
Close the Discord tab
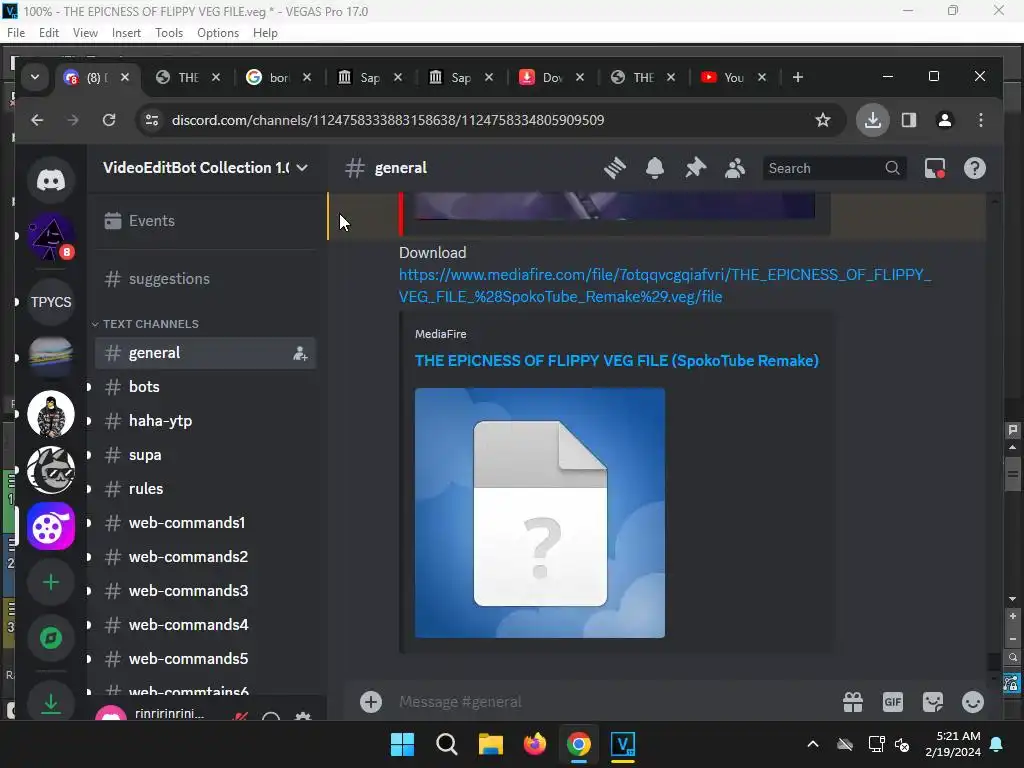[x=125, y=77]
